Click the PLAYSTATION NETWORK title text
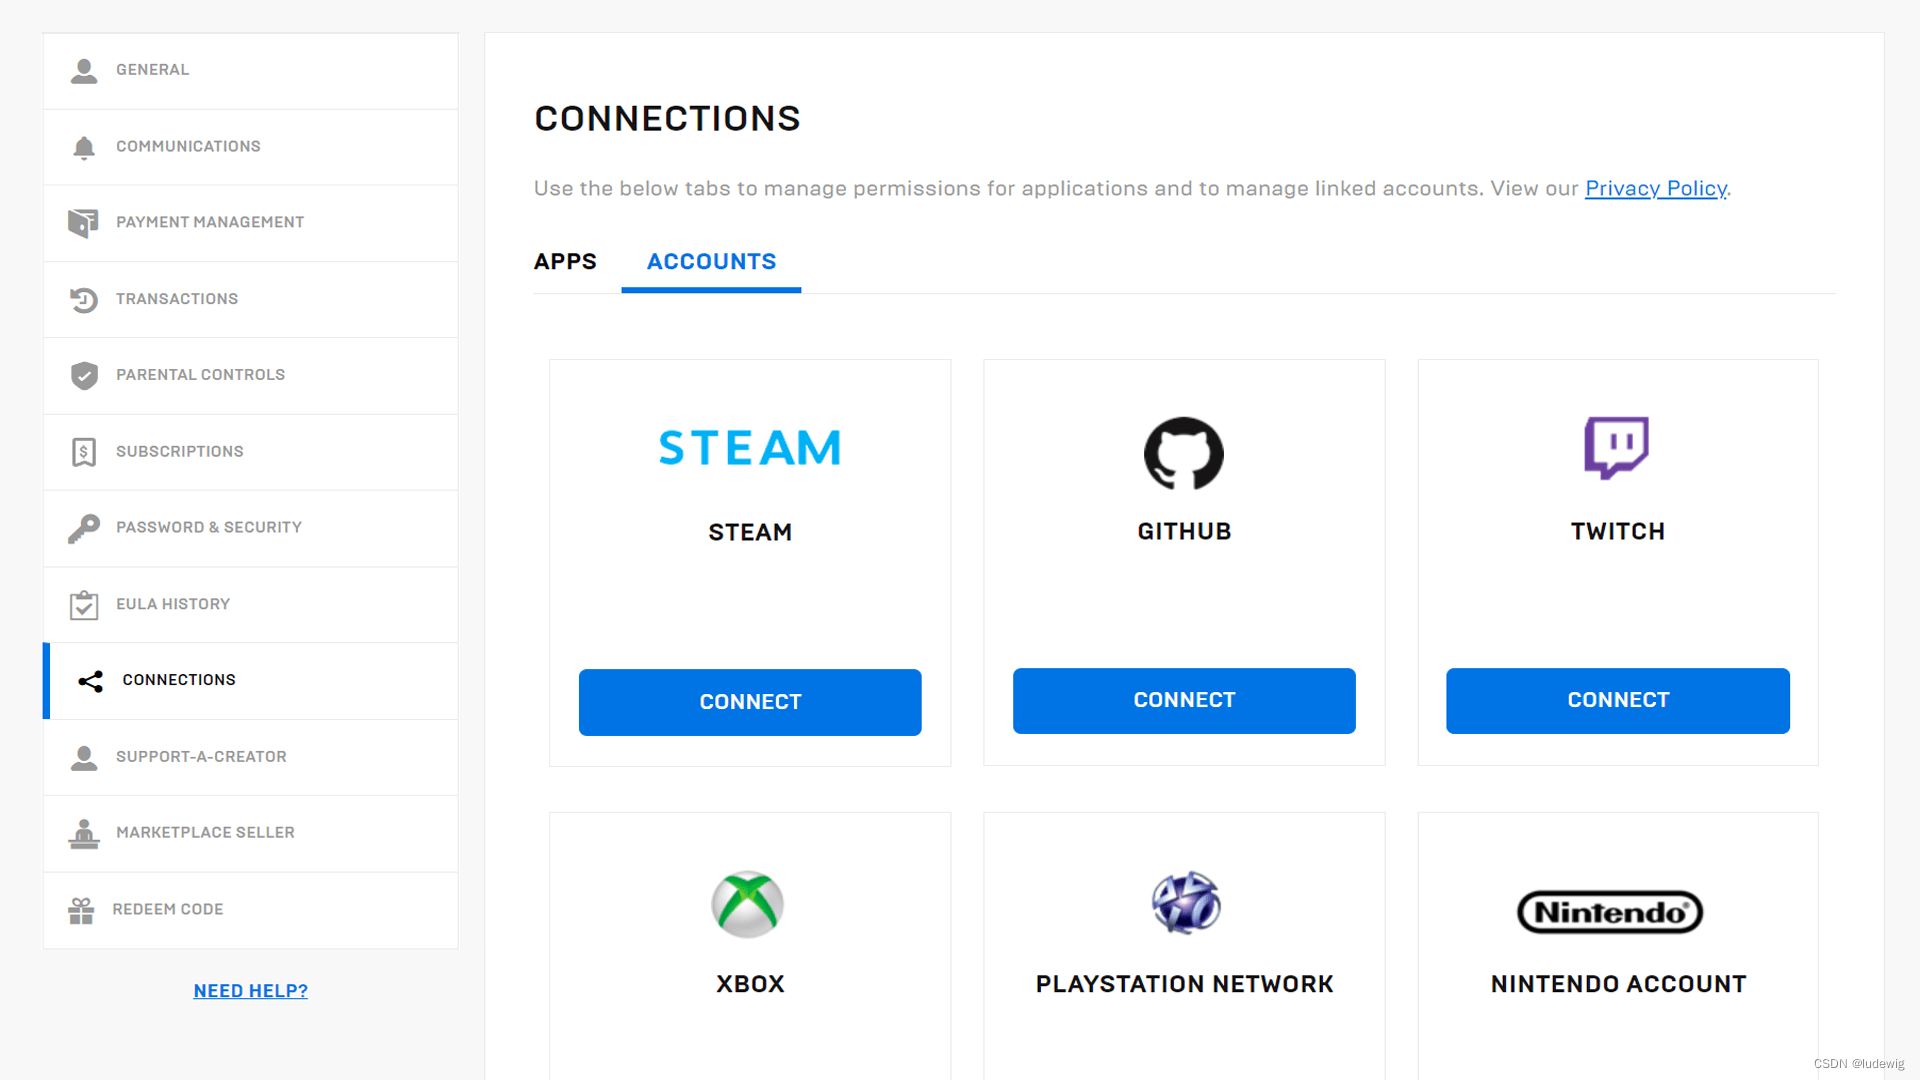The width and height of the screenshot is (1920, 1080). coord(1184,984)
